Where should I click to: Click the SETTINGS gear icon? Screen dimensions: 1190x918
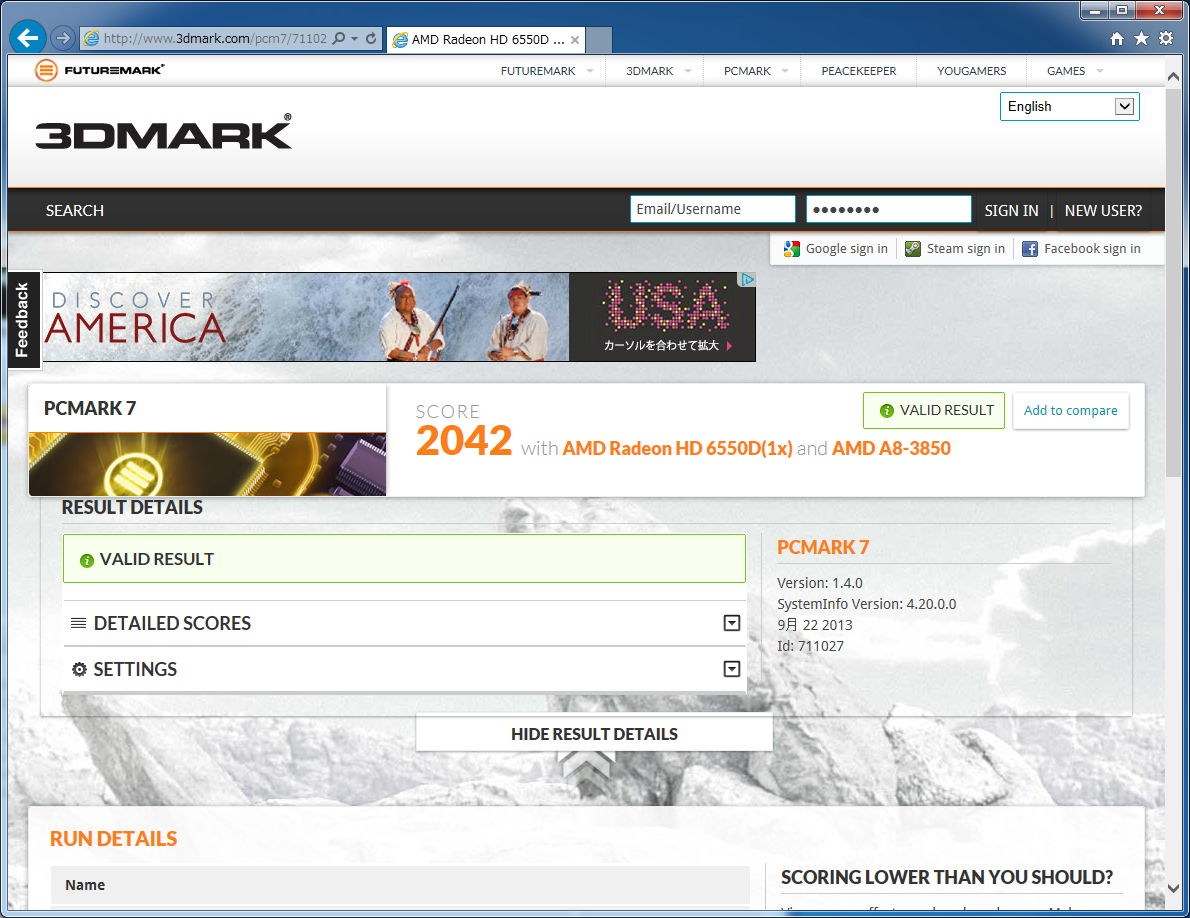click(79, 669)
